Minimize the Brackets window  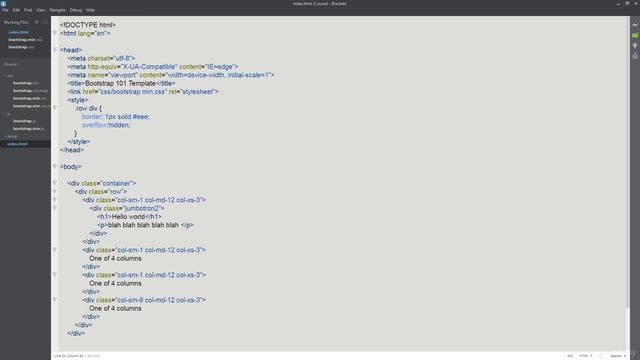click(x=618, y=4)
